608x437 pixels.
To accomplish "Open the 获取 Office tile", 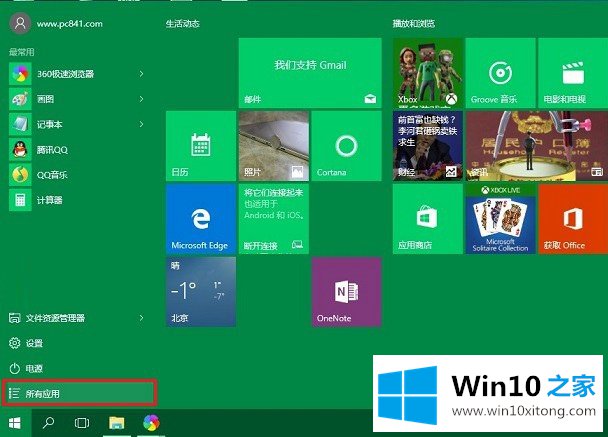I will [573, 219].
